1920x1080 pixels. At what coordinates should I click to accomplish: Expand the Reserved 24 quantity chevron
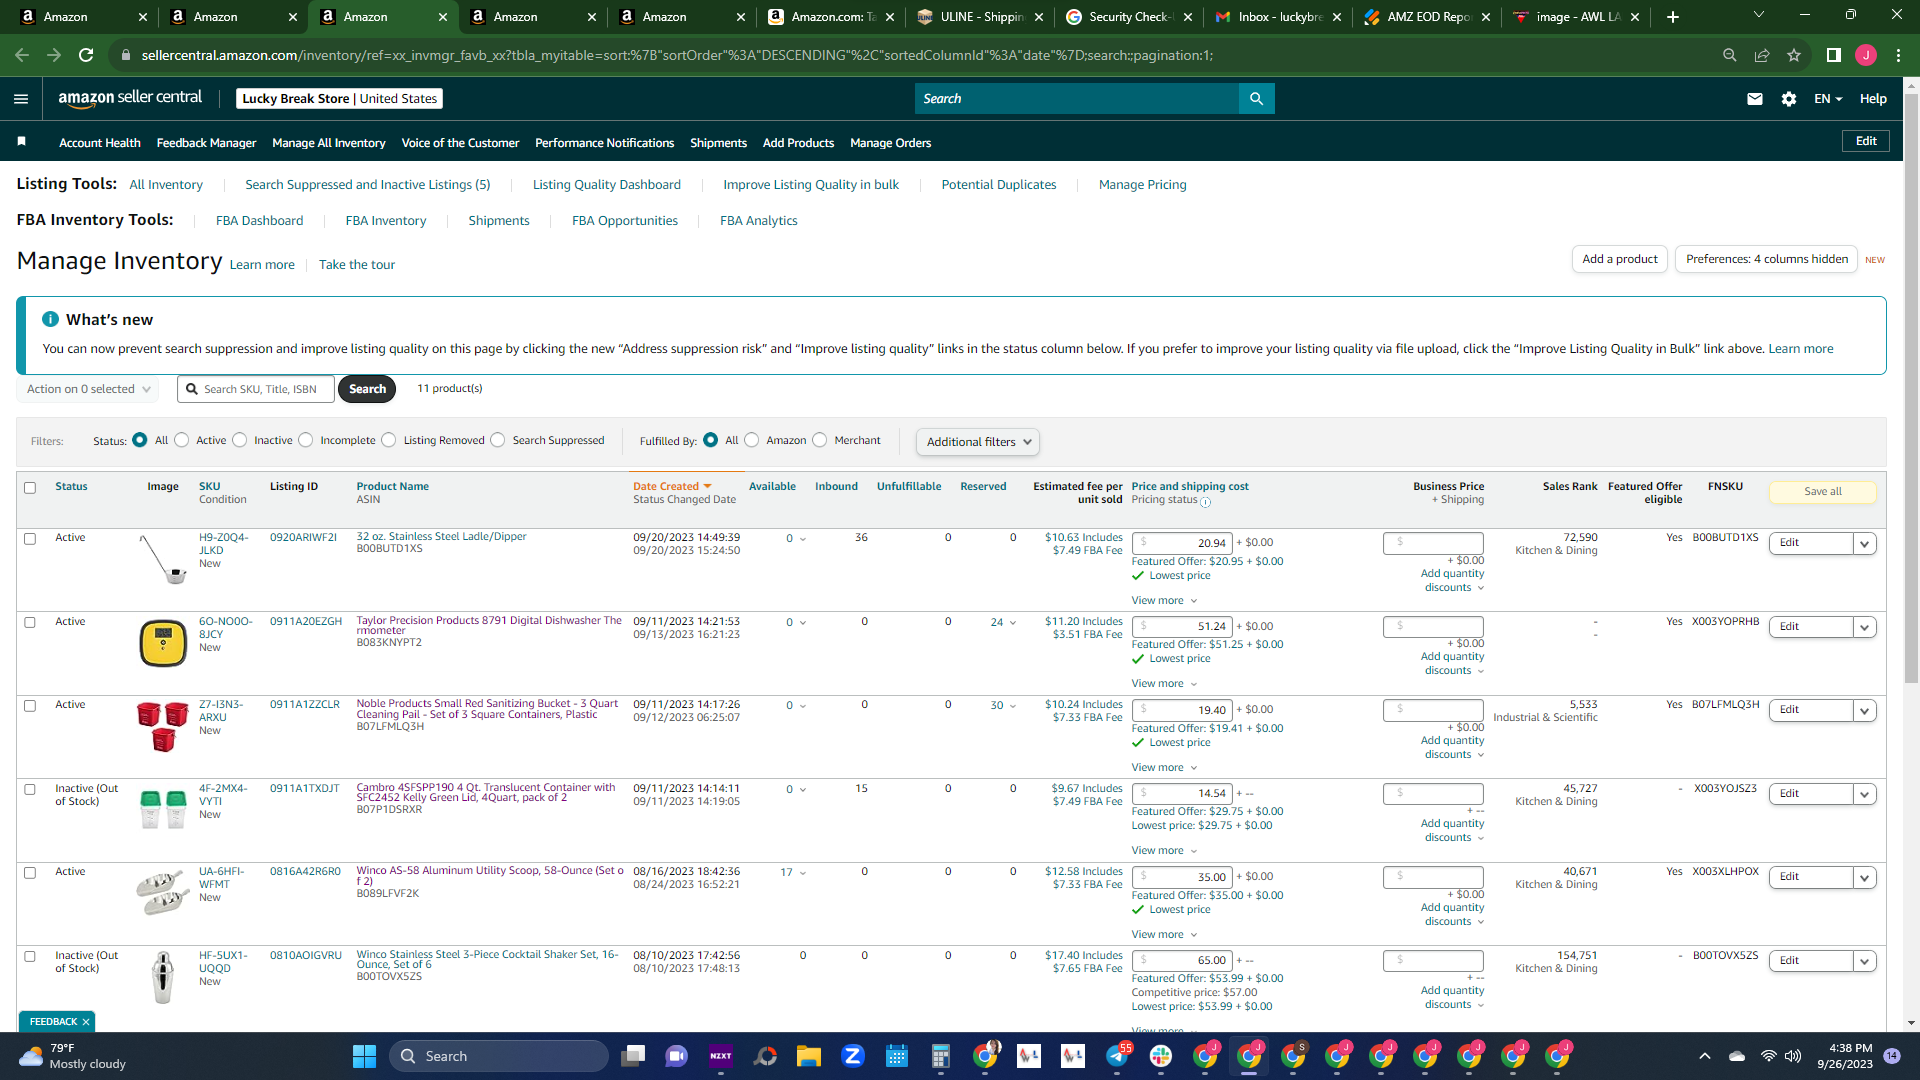click(x=1013, y=623)
